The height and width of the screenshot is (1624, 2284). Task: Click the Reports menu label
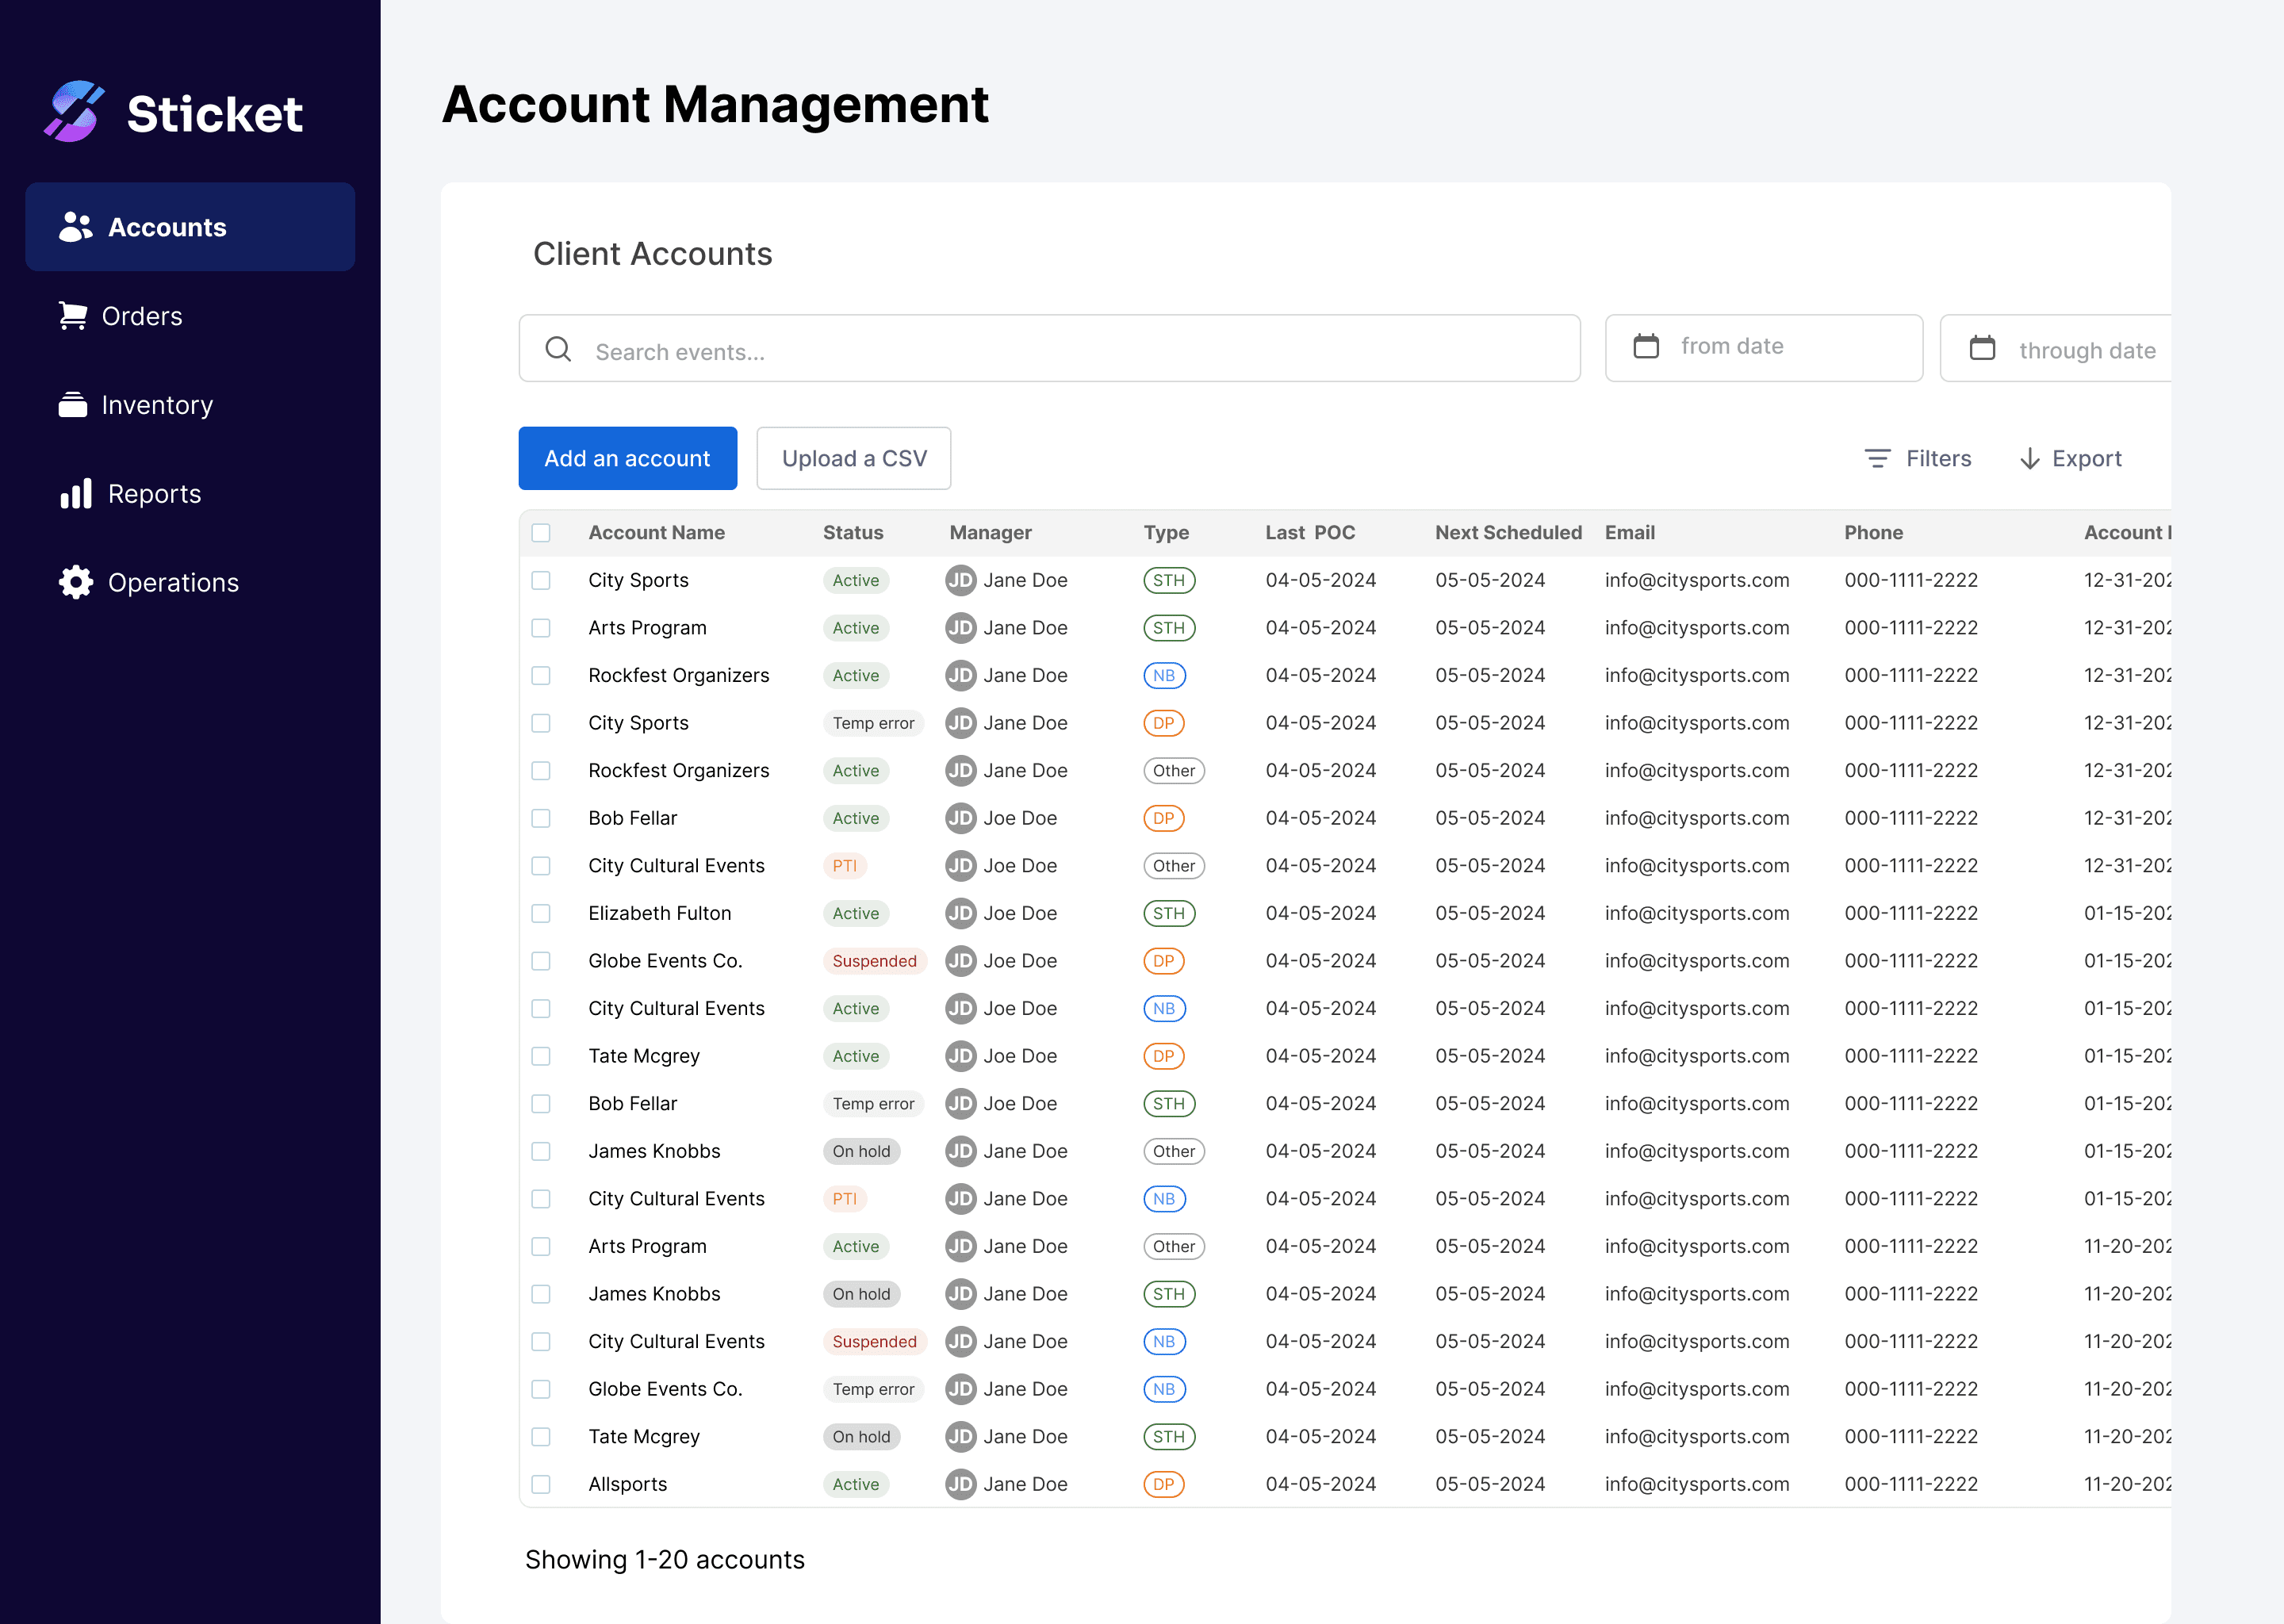point(154,494)
